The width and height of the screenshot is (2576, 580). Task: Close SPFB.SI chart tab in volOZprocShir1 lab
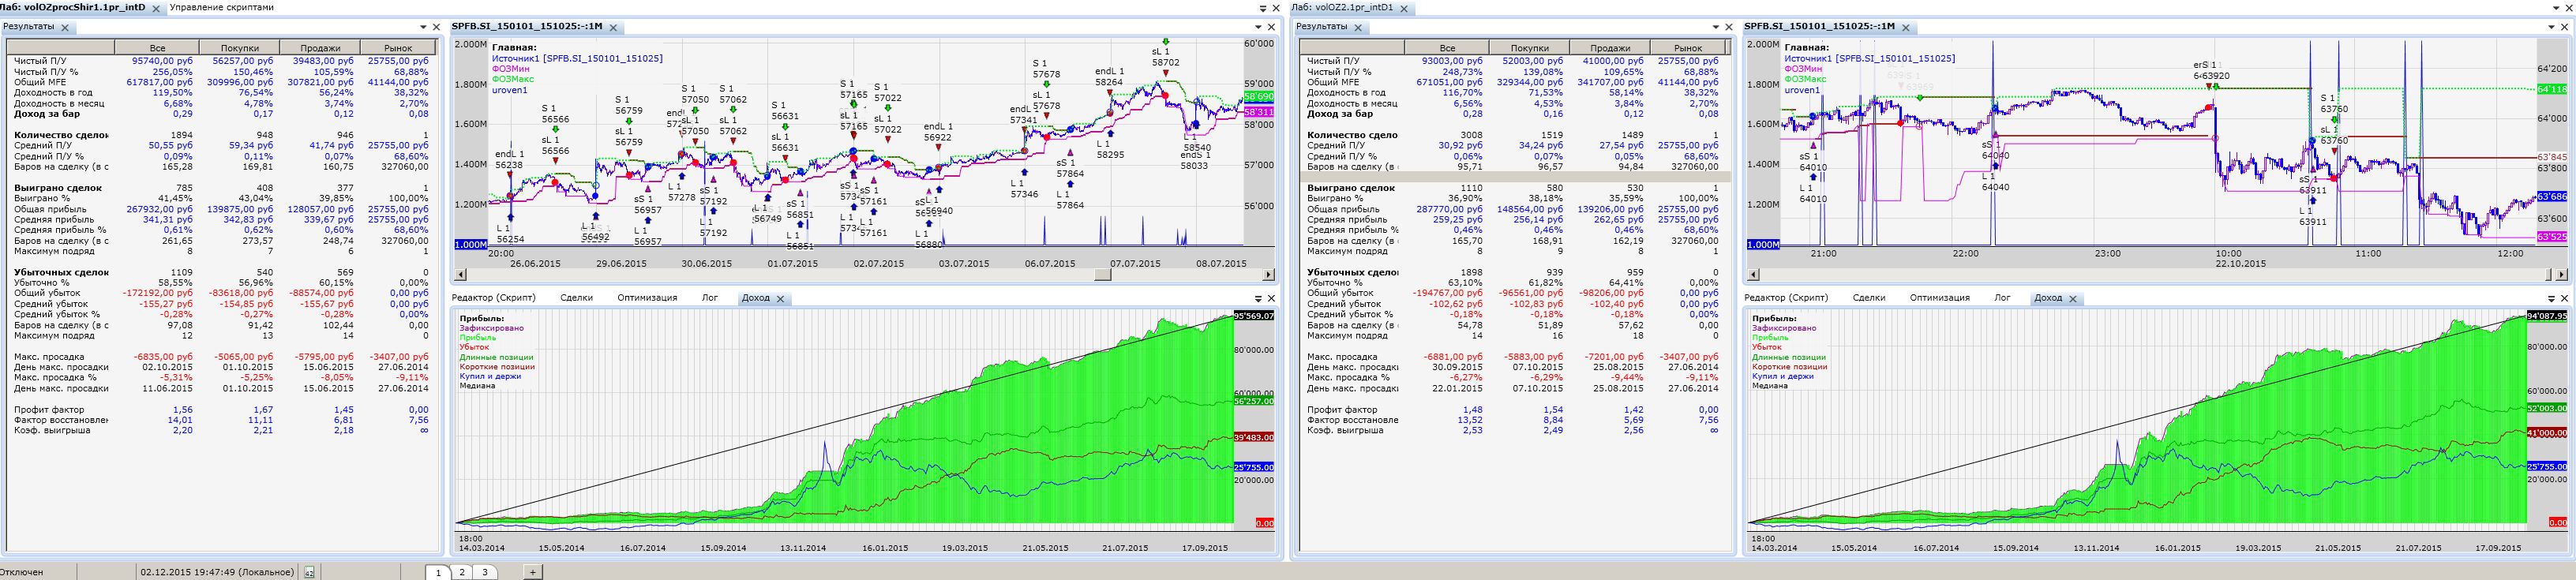pyautogui.click(x=613, y=28)
